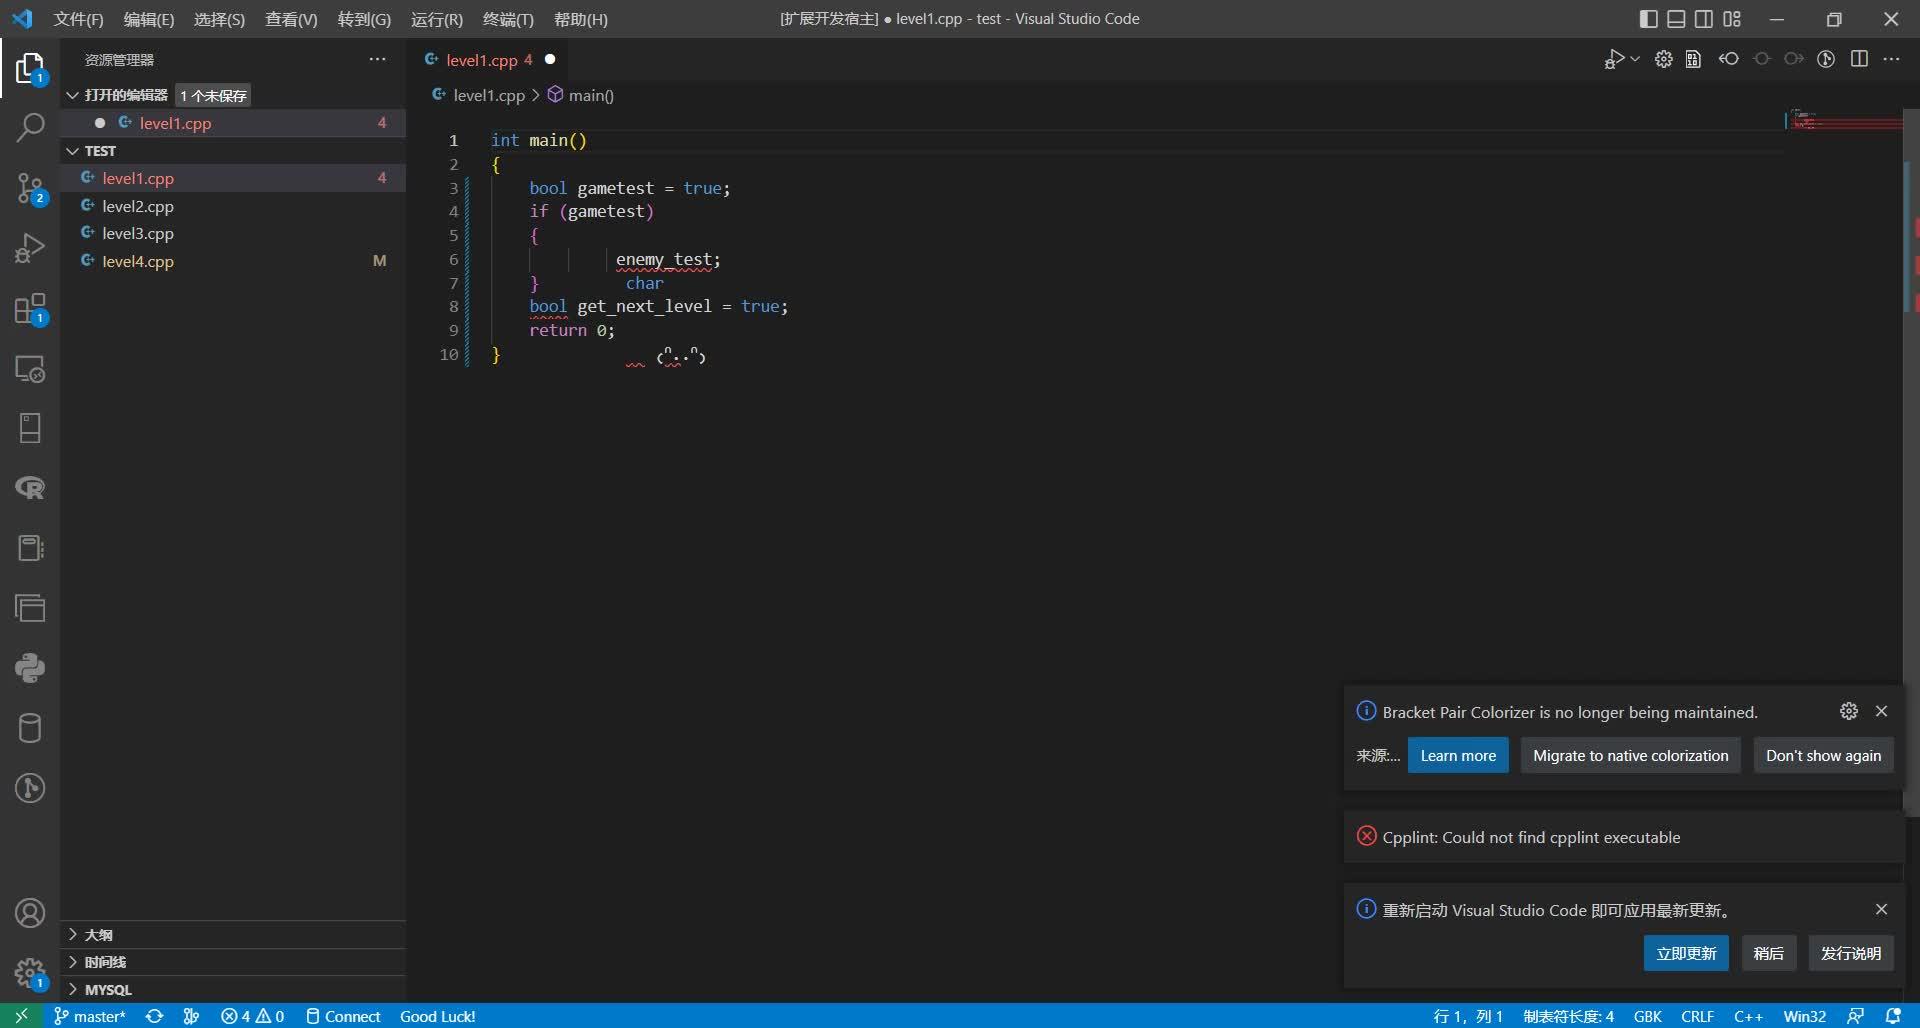The width and height of the screenshot is (1920, 1028).
Task: Open the Extensions view
Action: pyautogui.click(x=31, y=308)
